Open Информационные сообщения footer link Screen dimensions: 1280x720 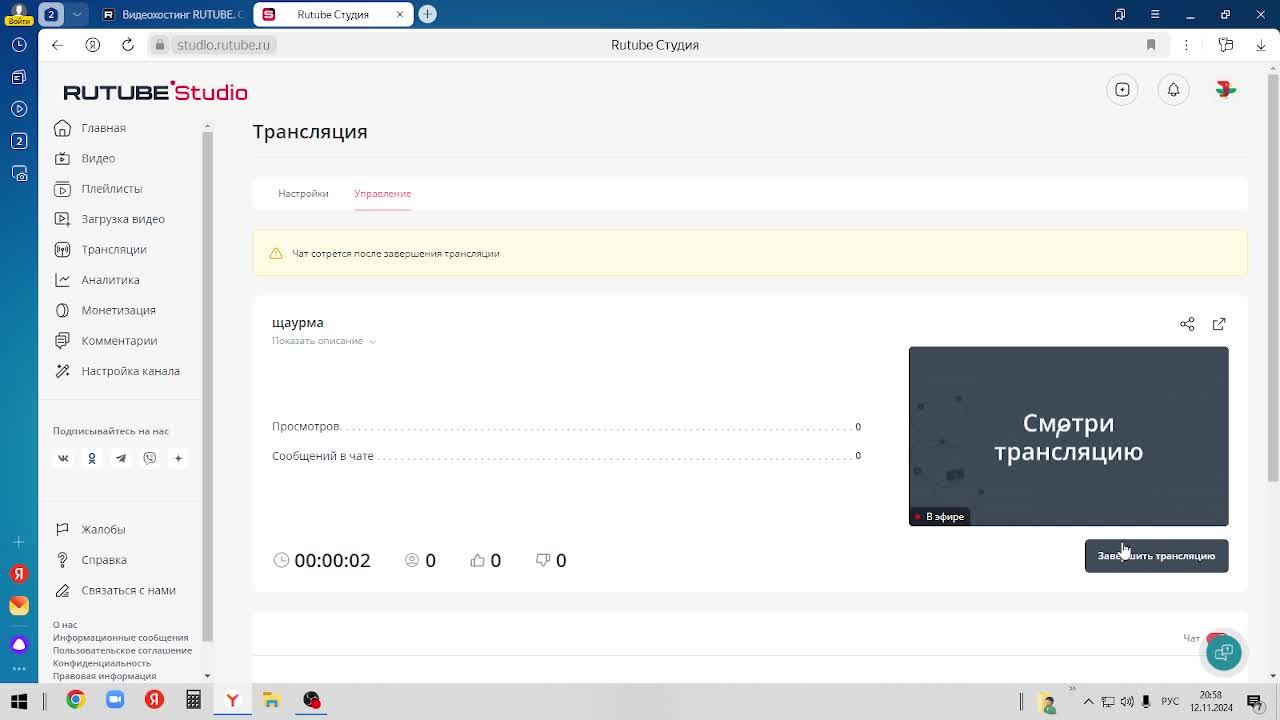click(x=121, y=638)
